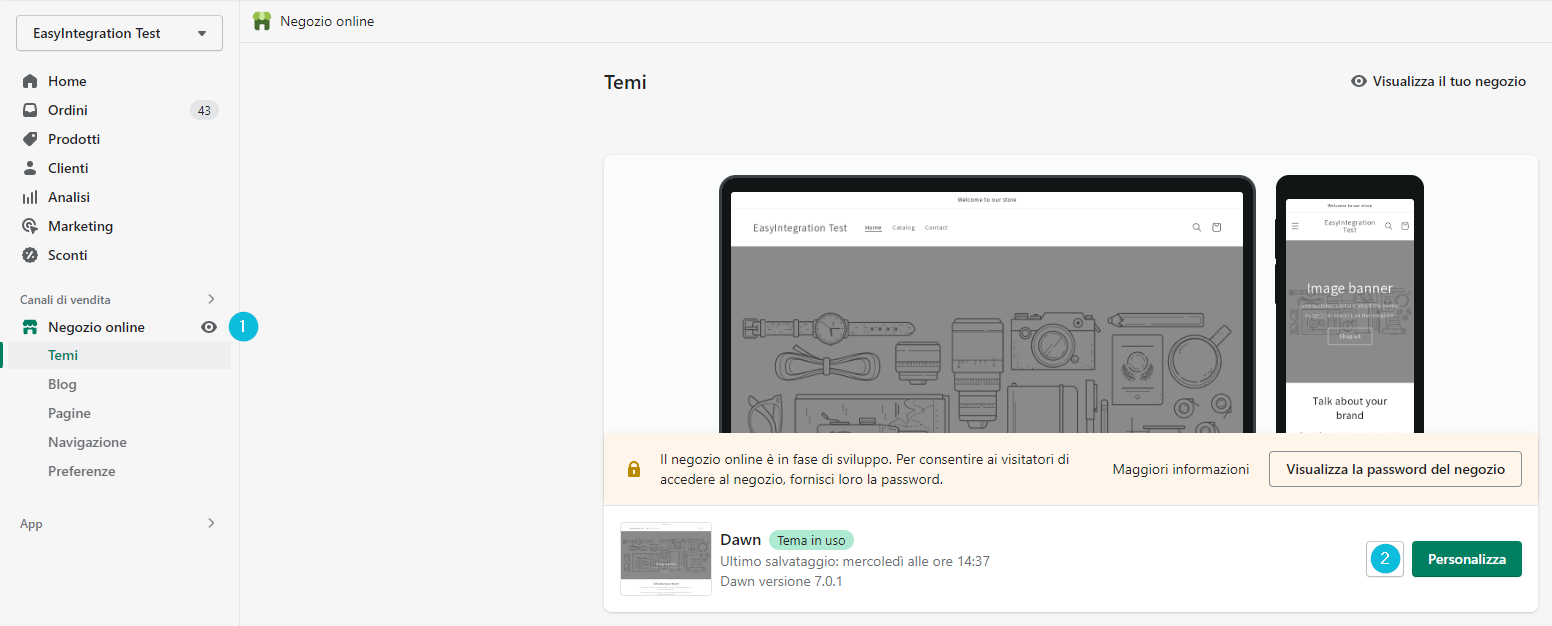Open the Navigazione submenu item

[x=87, y=442]
